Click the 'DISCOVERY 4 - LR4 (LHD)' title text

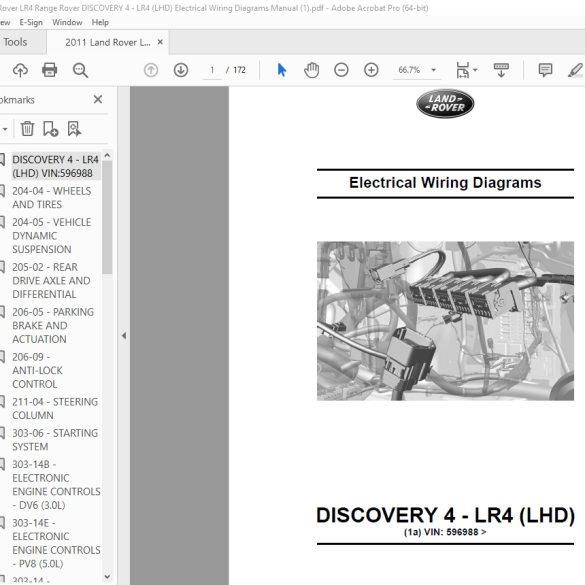pos(445,515)
